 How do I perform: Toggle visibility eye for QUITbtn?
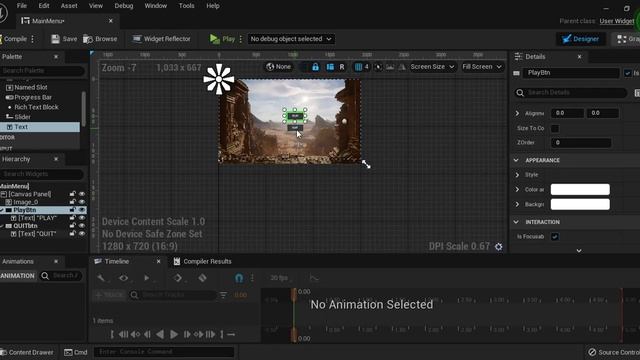pyautogui.click(x=82, y=226)
